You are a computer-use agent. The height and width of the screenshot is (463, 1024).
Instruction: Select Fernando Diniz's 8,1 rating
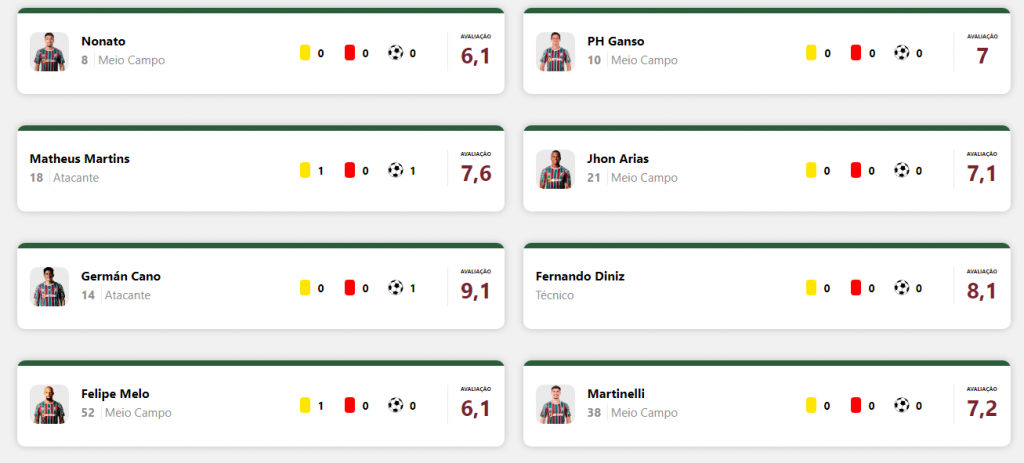[x=982, y=291]
